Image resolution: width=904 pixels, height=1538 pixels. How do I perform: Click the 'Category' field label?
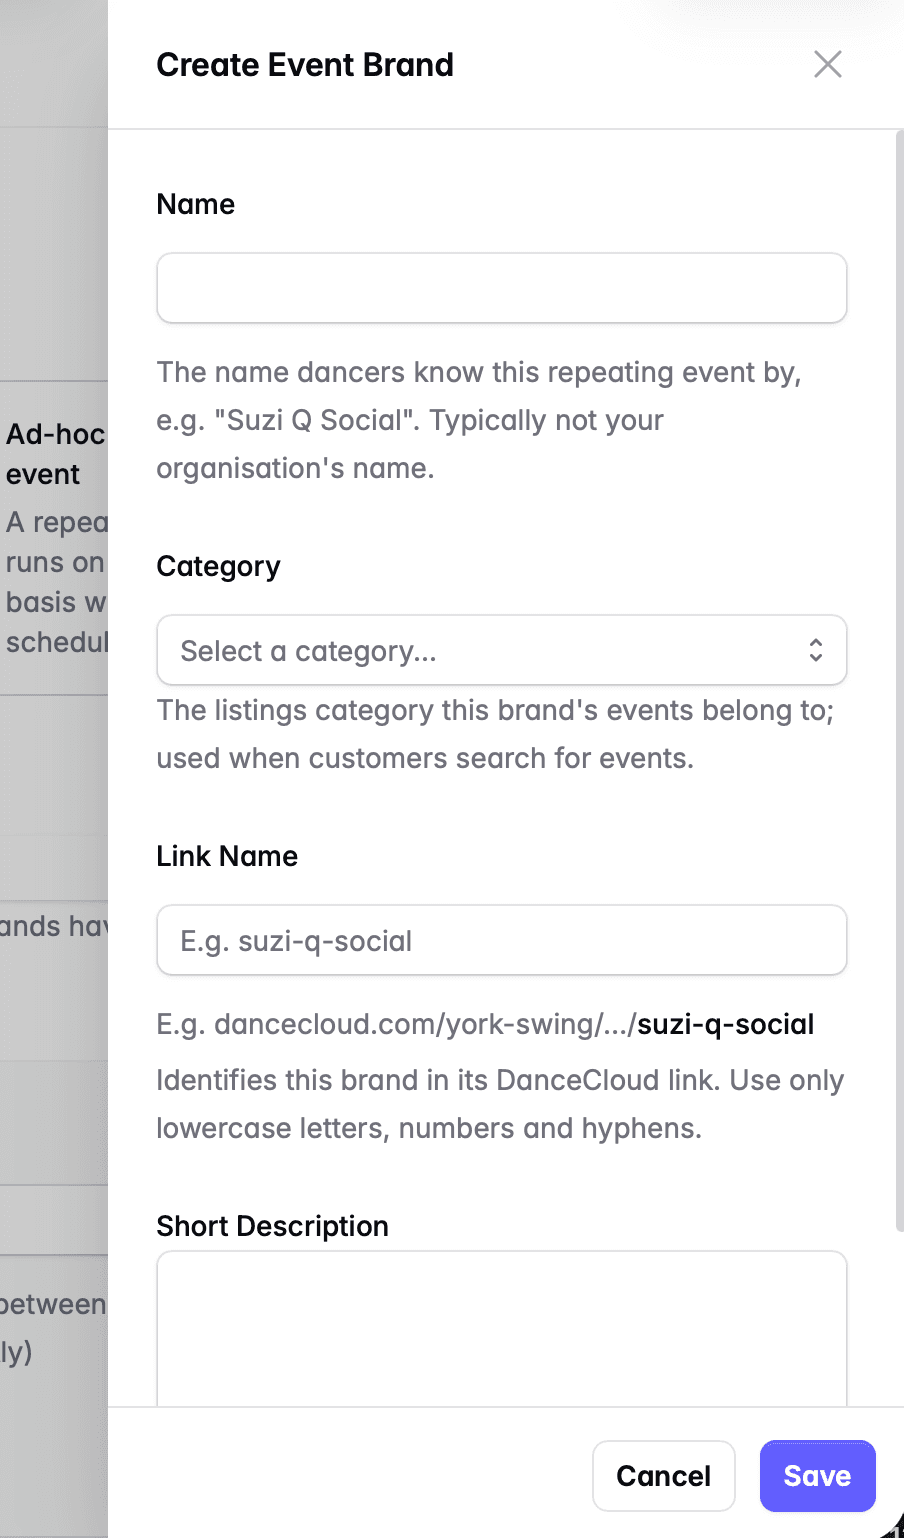click(x=219, y=566)
